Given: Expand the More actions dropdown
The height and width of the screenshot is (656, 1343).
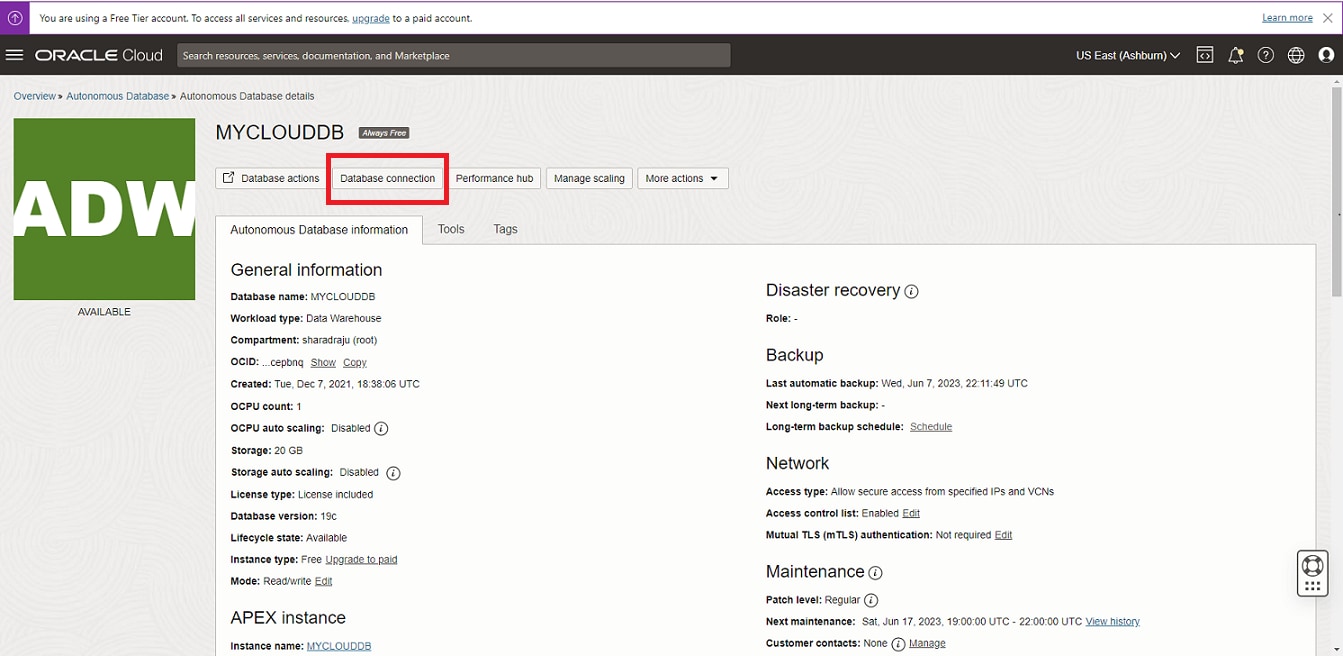Looking at the screenshot, I should click(x=682, y=178).
